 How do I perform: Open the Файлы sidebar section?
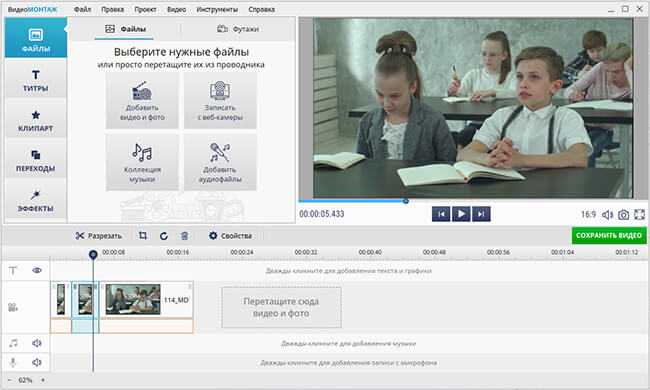(36, 38)
